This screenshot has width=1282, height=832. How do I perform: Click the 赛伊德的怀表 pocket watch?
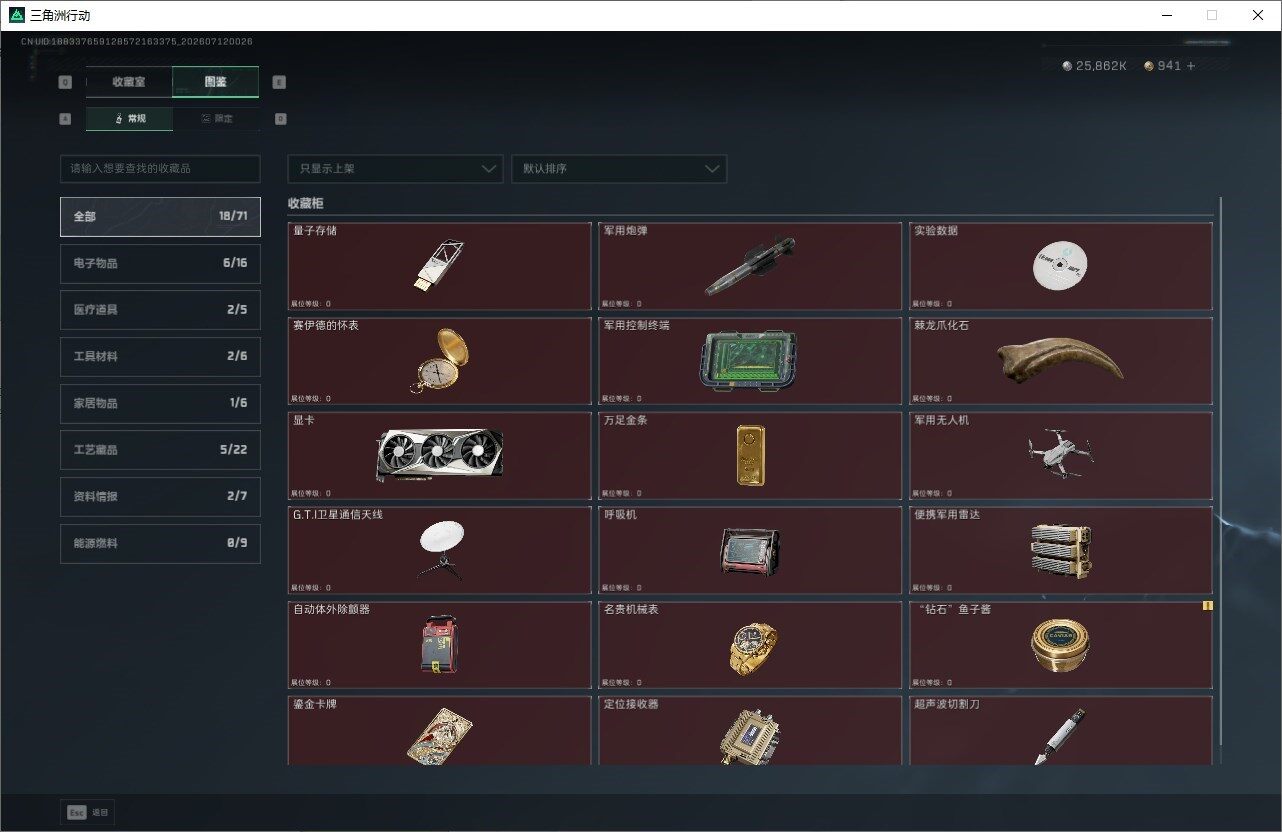click(x=439, y=361)
